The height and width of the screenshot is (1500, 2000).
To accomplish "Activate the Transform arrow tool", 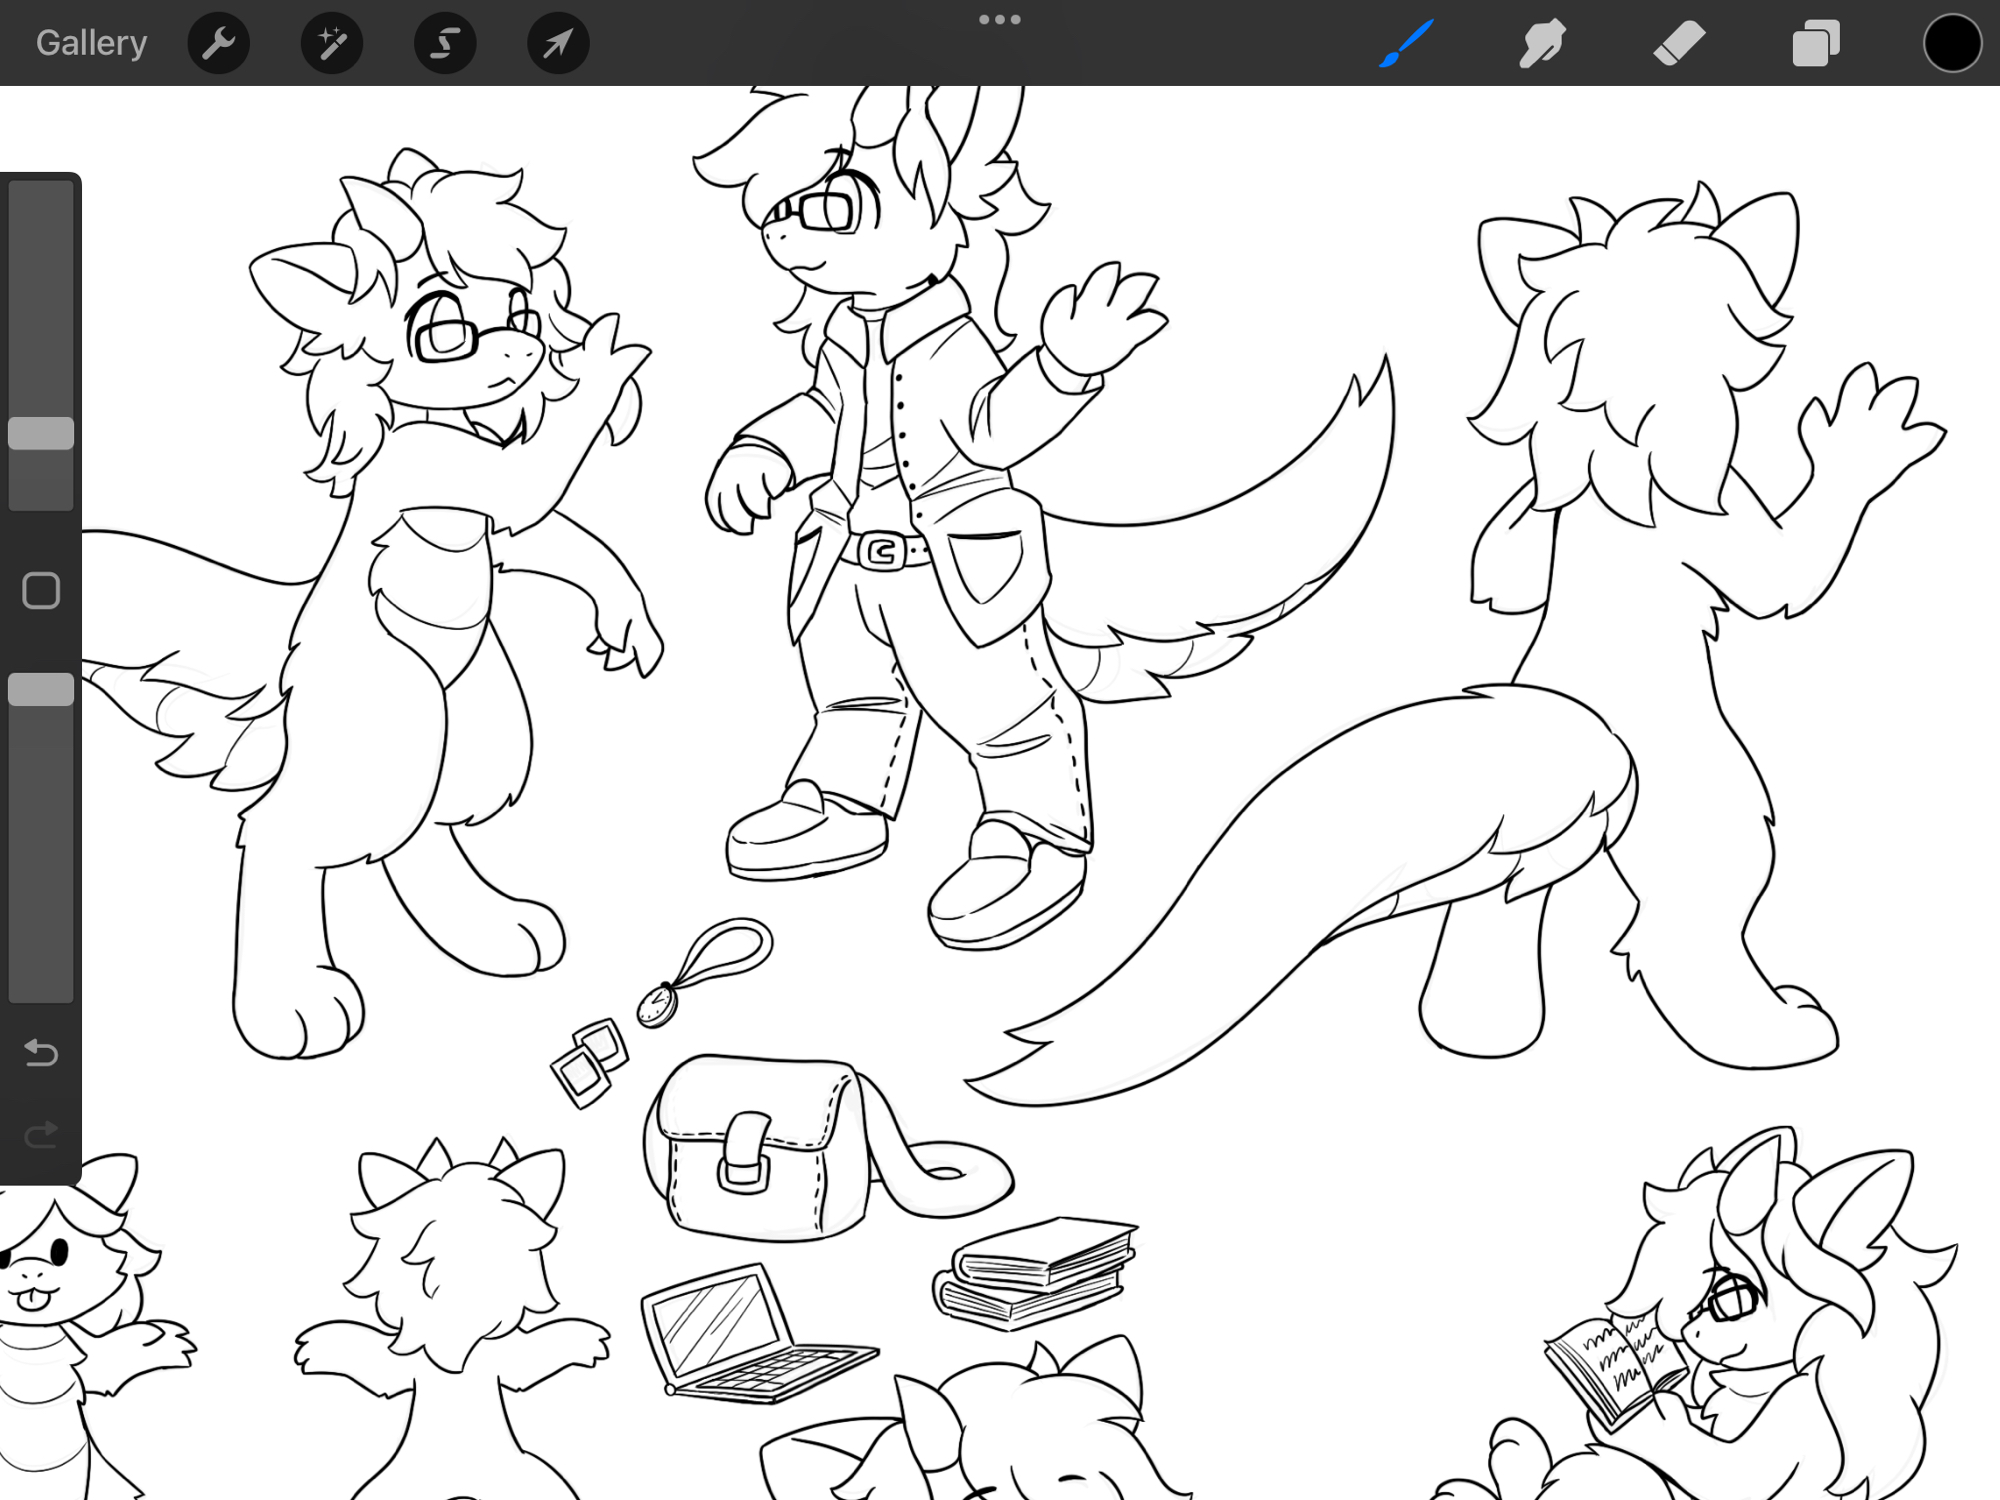I will coord(558,43).
